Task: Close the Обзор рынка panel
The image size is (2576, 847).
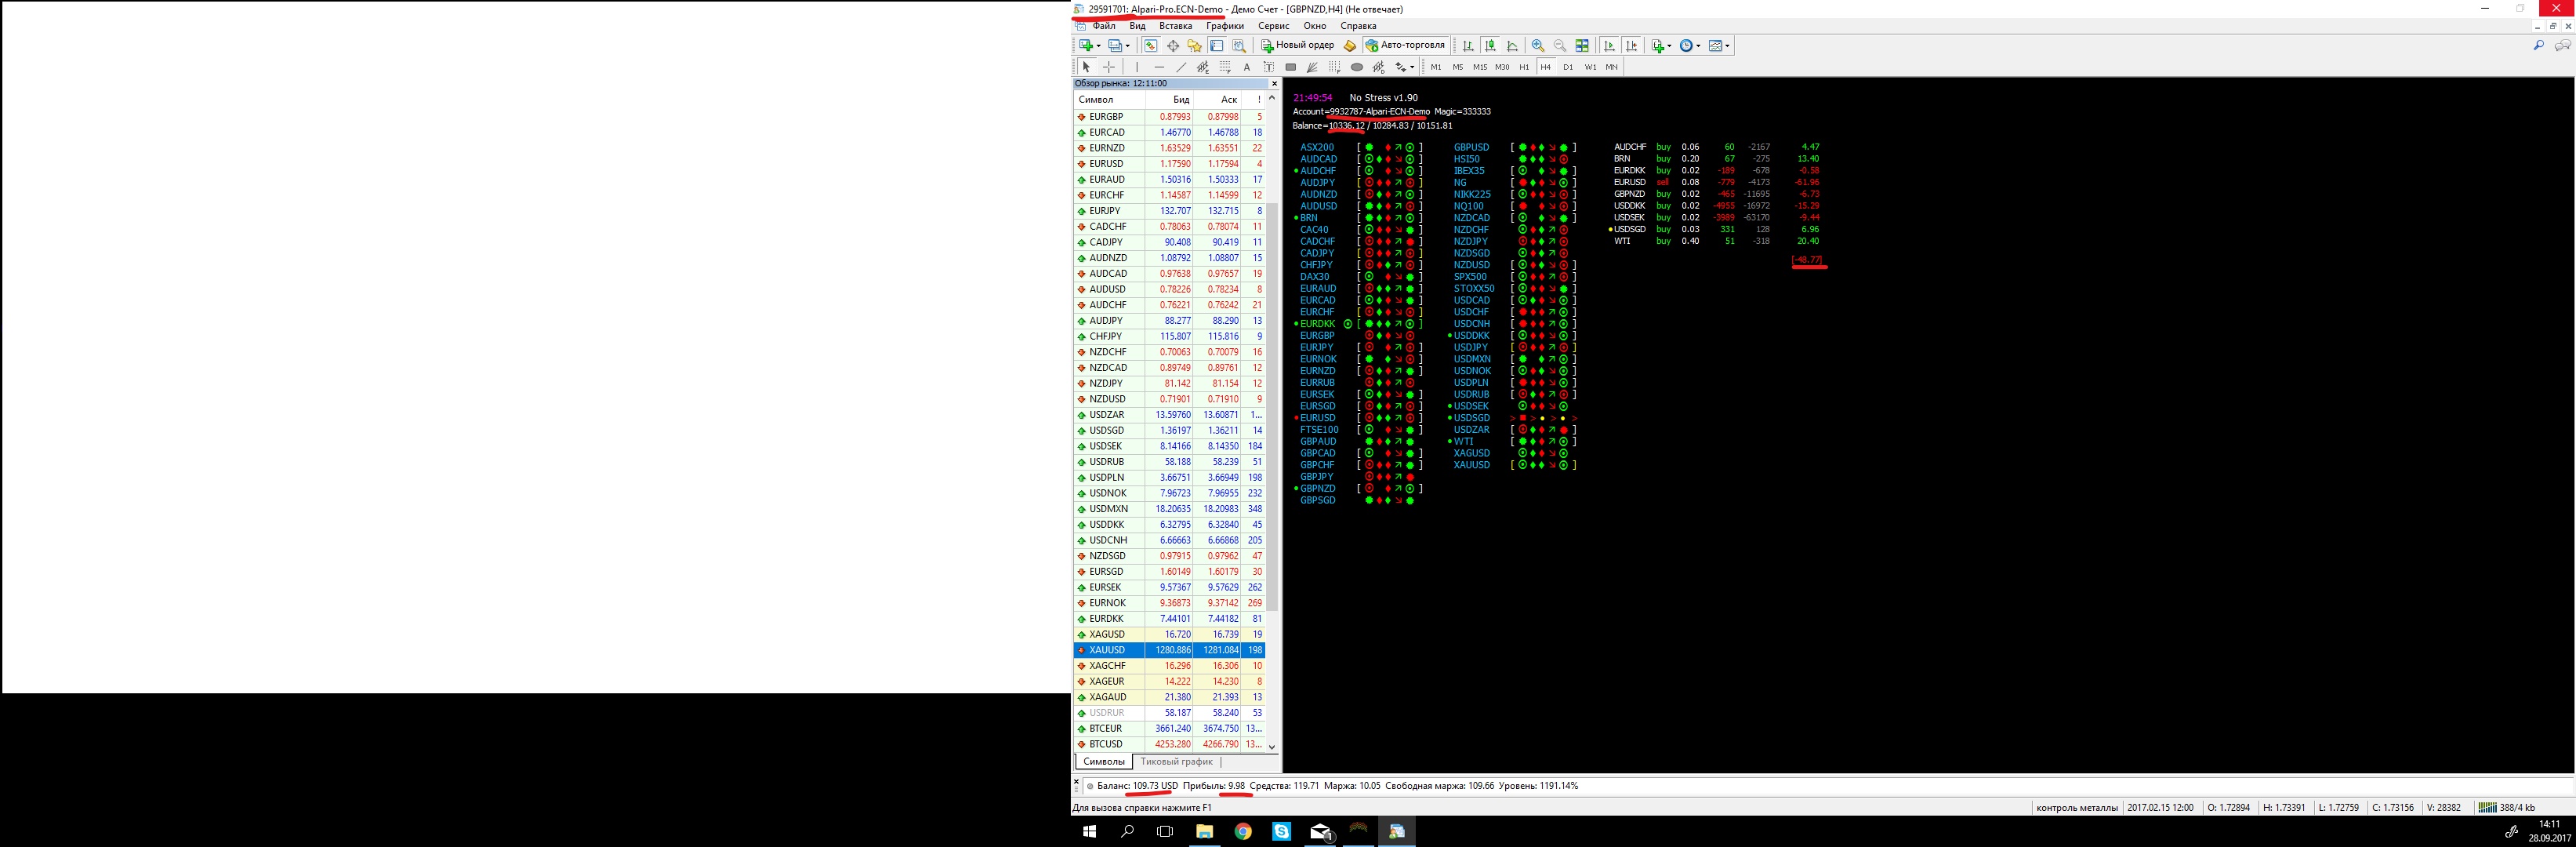Action: (1274, 84)
